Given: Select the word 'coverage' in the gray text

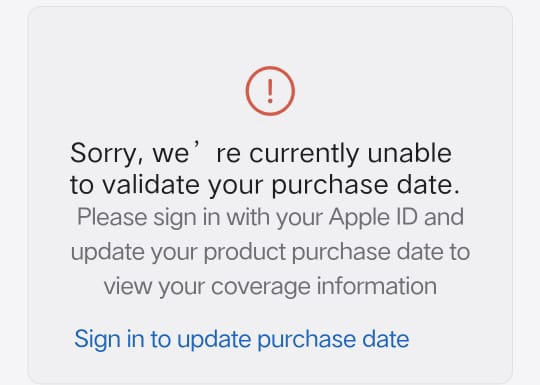Looking at the screenshot, I should (261, 288).
